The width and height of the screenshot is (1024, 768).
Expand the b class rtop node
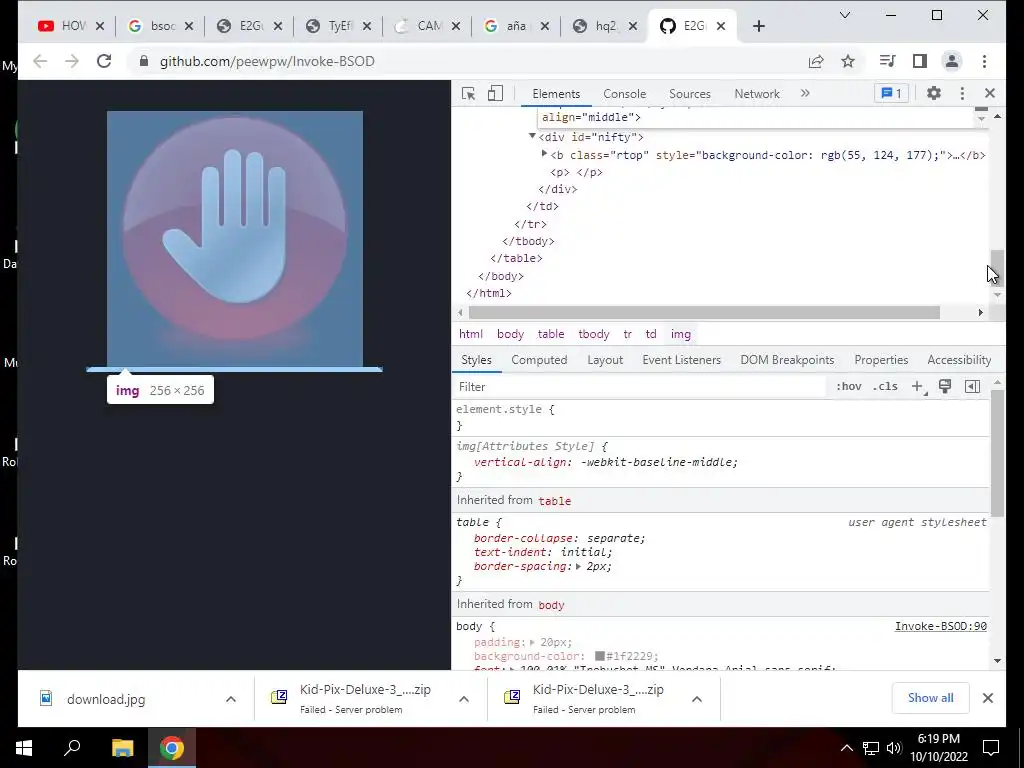click(x=544, y=154)
